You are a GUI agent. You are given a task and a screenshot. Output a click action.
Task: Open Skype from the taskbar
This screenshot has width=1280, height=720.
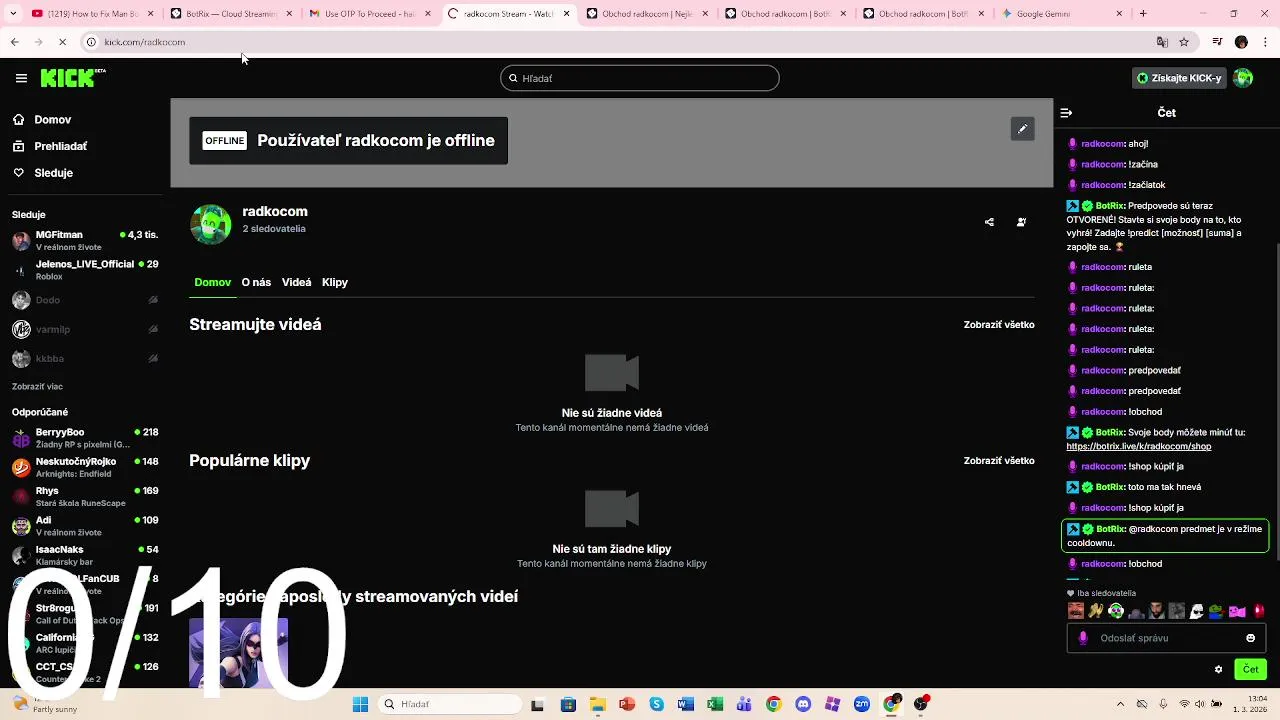[657, 704]
